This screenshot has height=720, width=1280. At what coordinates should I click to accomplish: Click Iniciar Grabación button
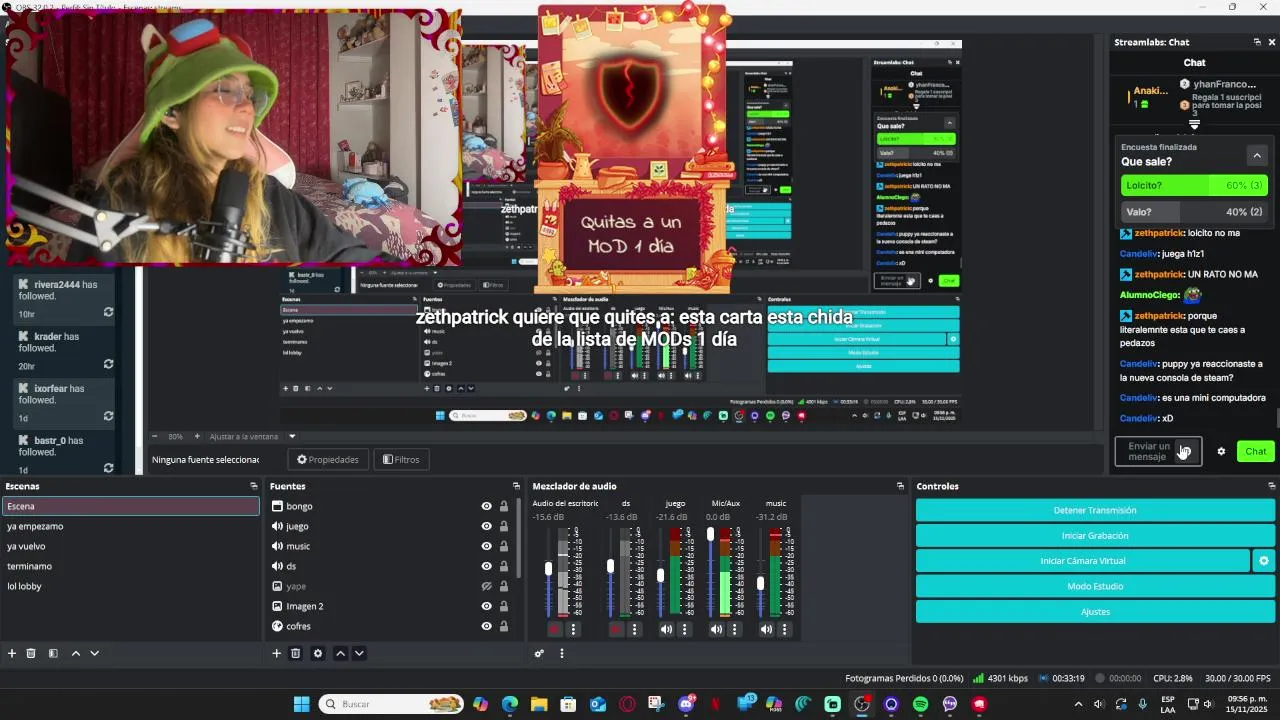point(1095,536)
